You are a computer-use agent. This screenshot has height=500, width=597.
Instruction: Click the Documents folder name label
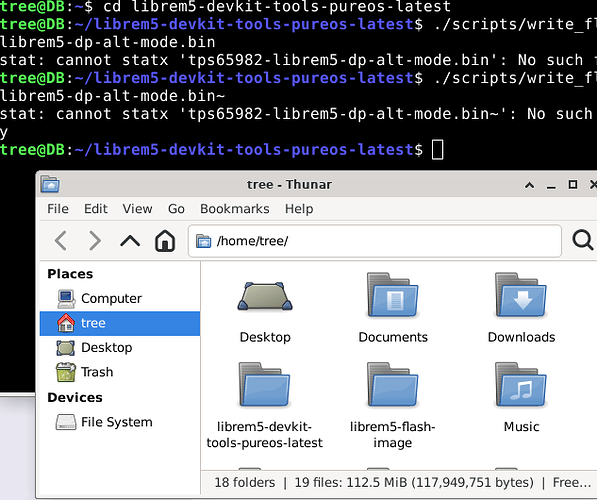click(x=393, y=337)
